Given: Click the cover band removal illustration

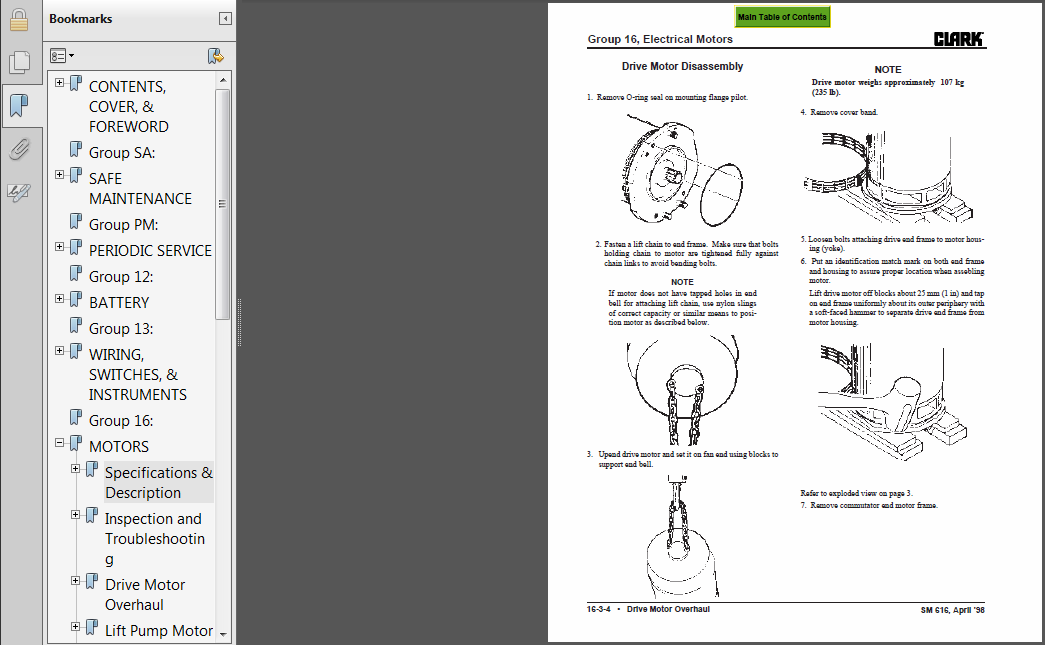Looking at the screenshot, I should click(888, 177).
